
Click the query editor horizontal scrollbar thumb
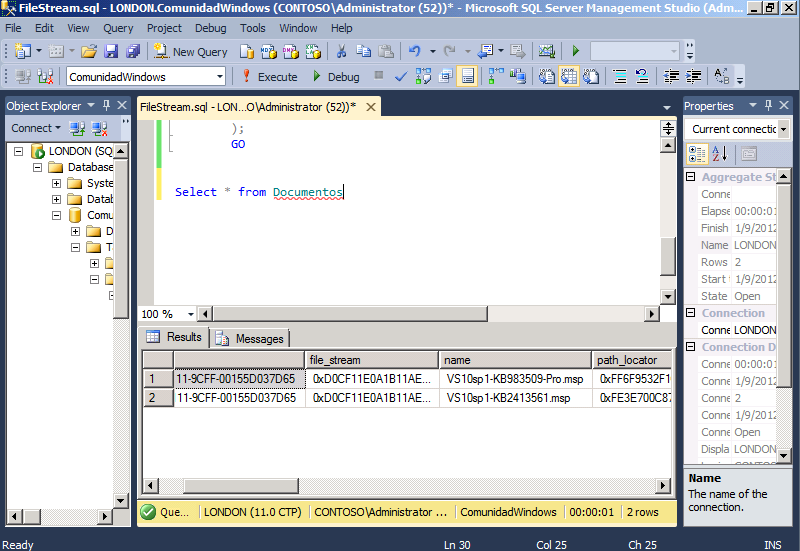[350, 314]
